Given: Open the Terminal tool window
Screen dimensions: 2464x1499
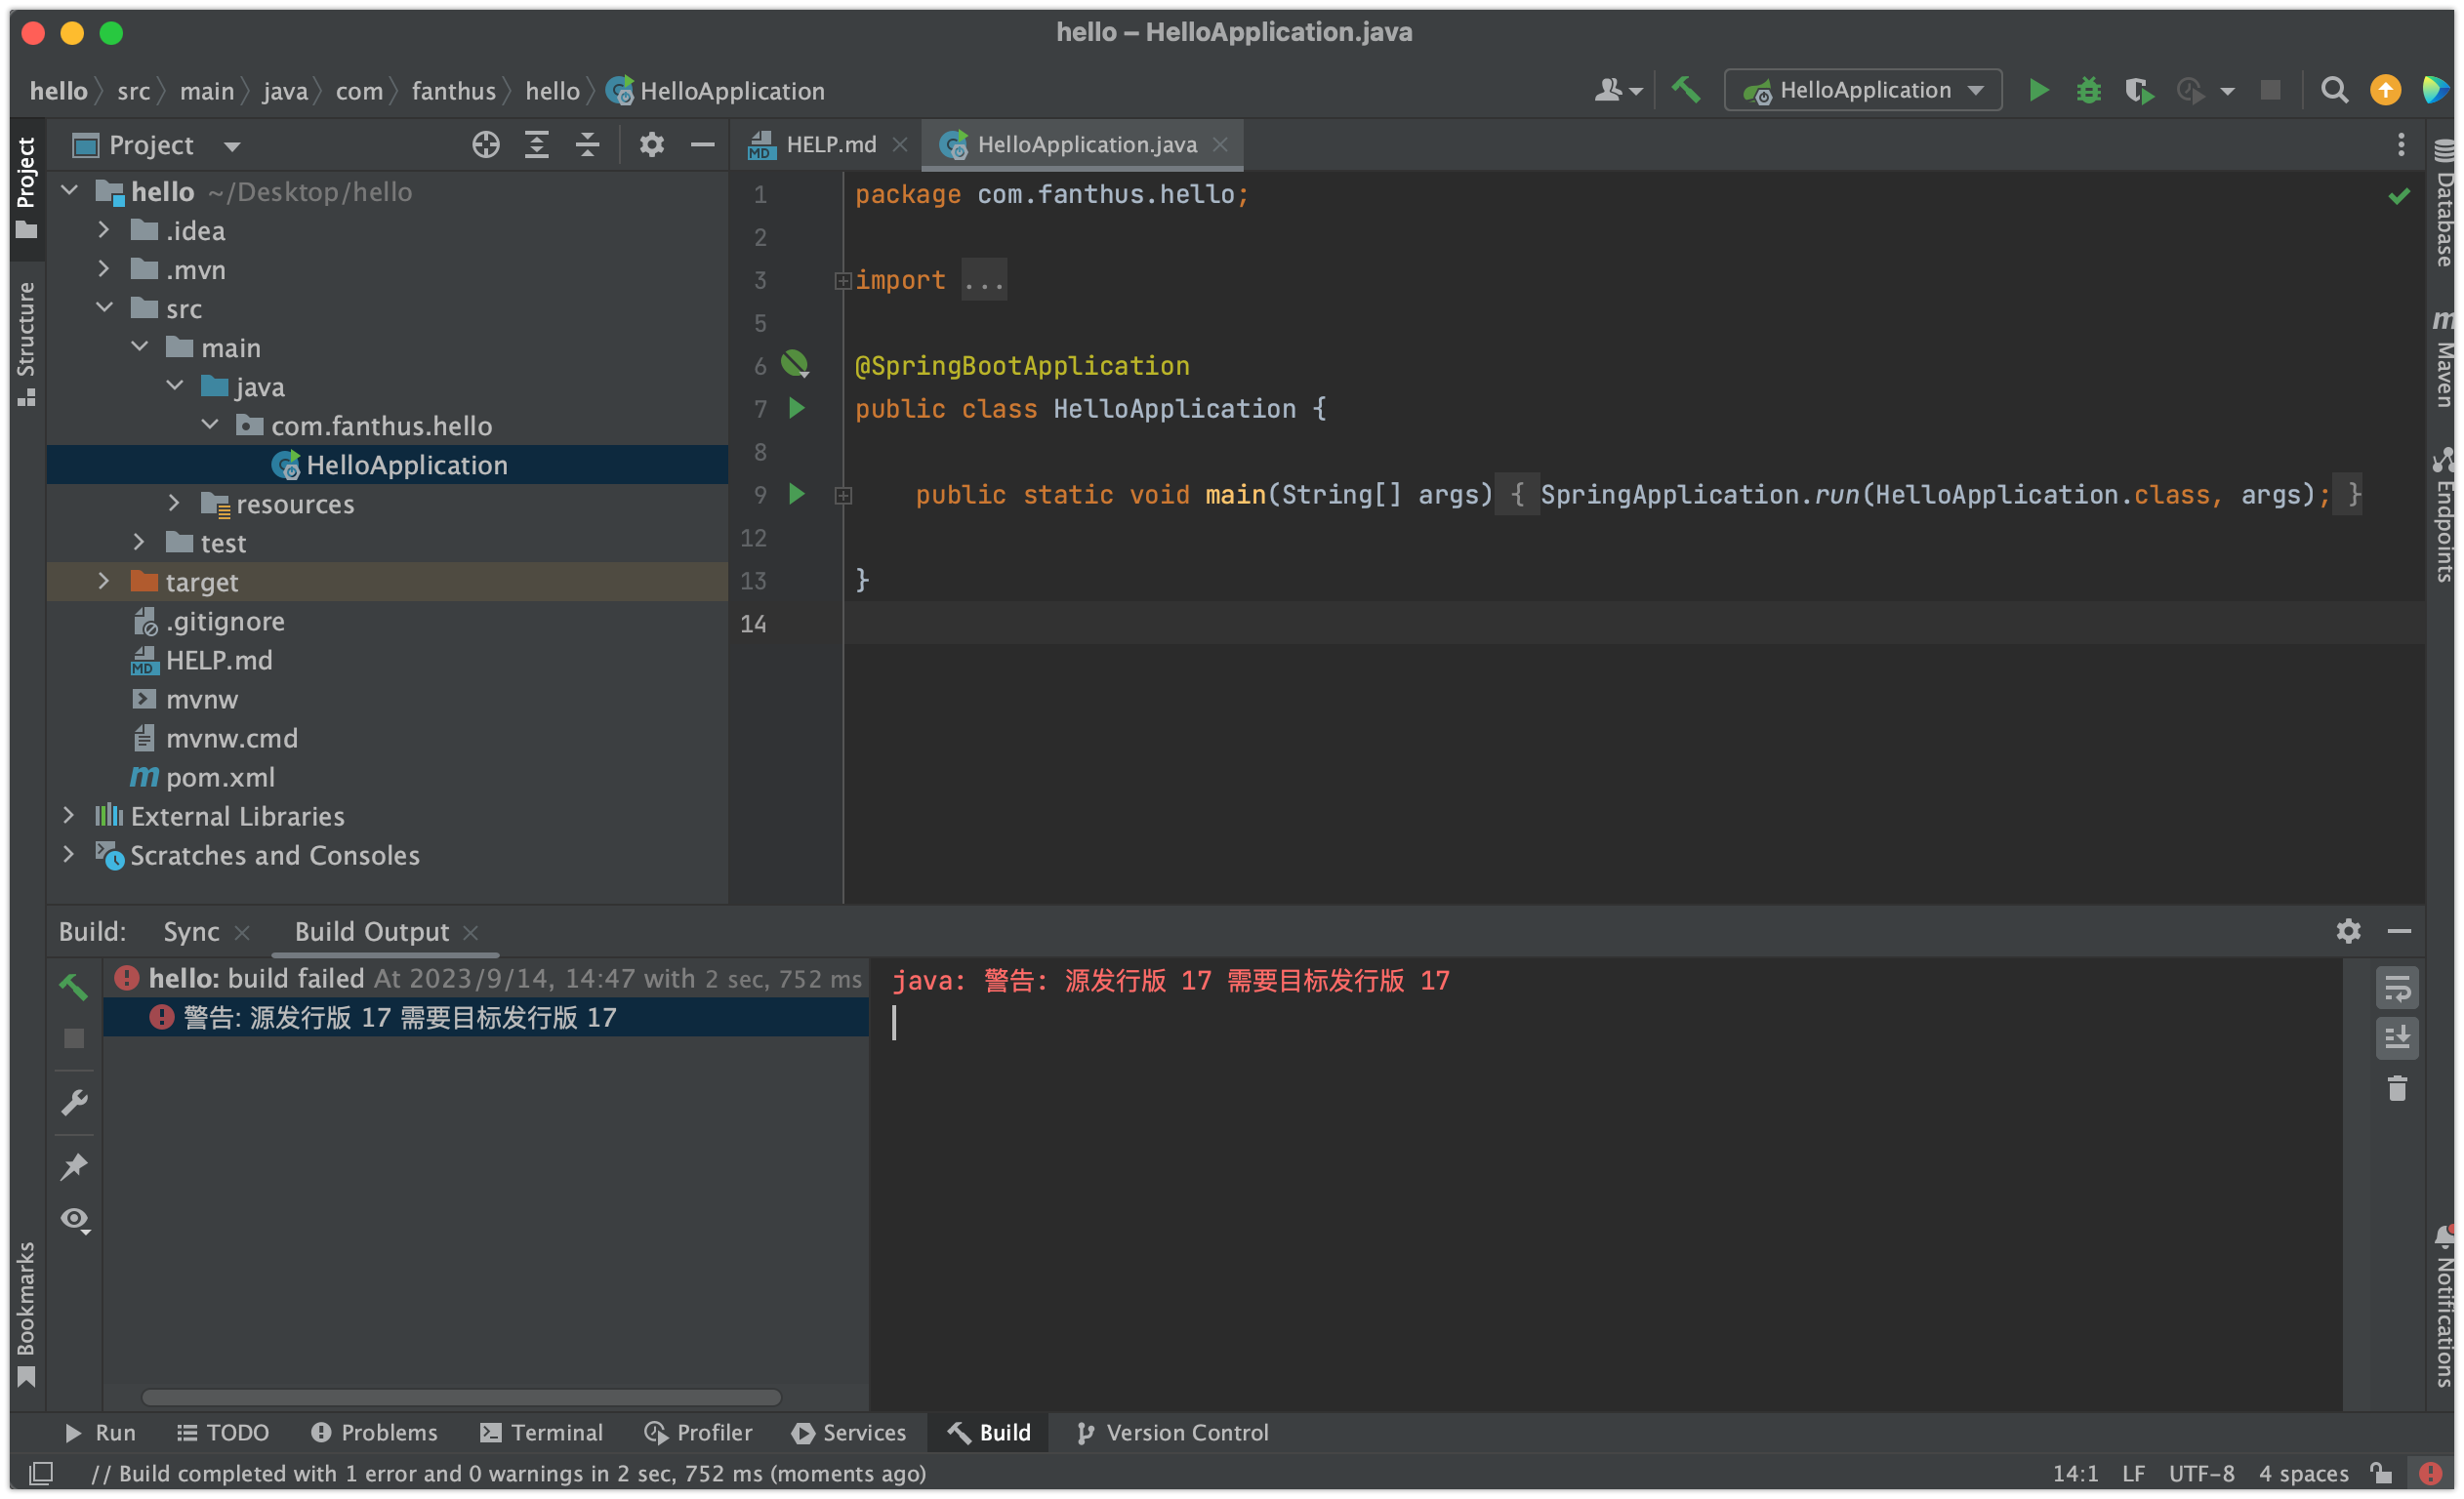Looking at the screenshot, I should pyautogui.click(x=542, y=1432).
